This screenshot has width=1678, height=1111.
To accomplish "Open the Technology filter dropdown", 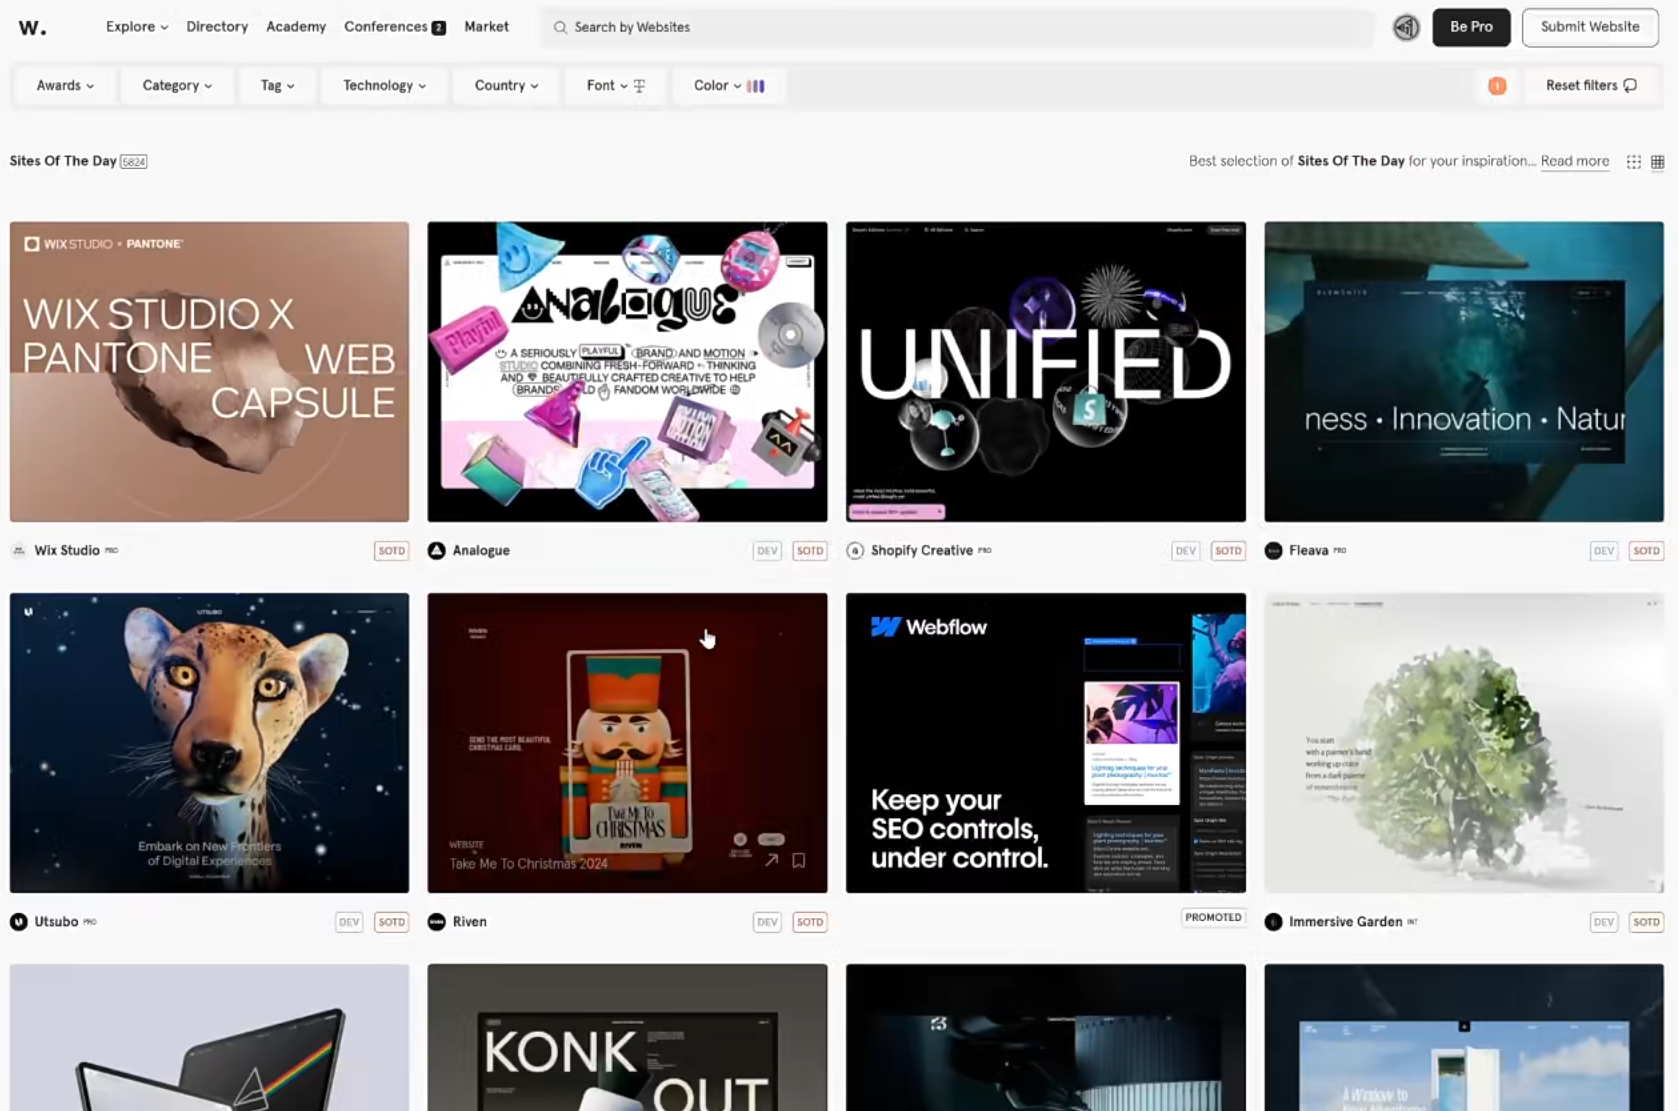I will [x=384, y=86].
